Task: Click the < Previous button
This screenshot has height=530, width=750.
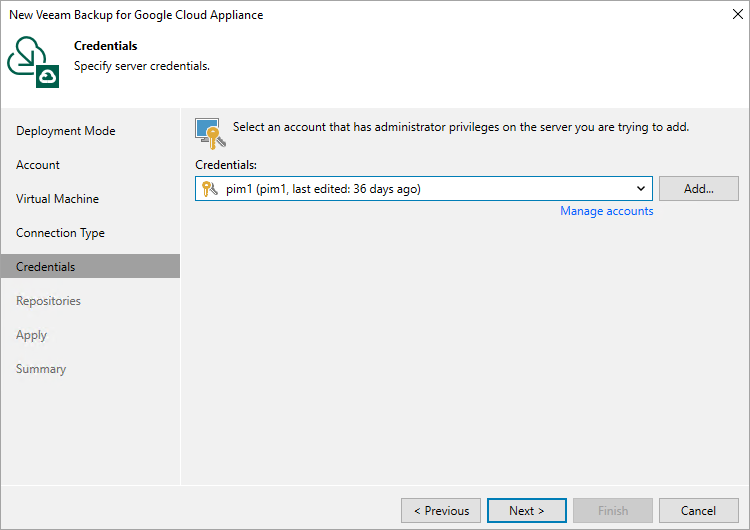Action: [x=441, y=510]
